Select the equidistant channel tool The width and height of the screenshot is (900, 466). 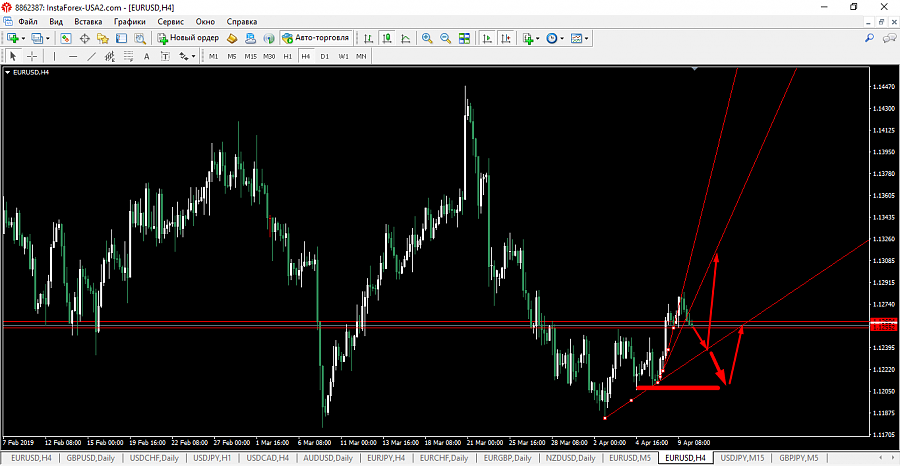point(110,56)
